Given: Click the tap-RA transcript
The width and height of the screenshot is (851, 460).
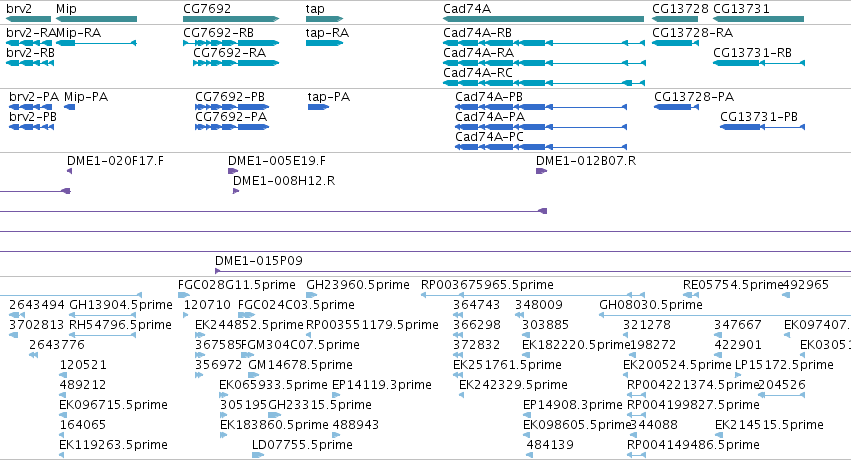Looking at the screenshot, I should coord(325,43).
